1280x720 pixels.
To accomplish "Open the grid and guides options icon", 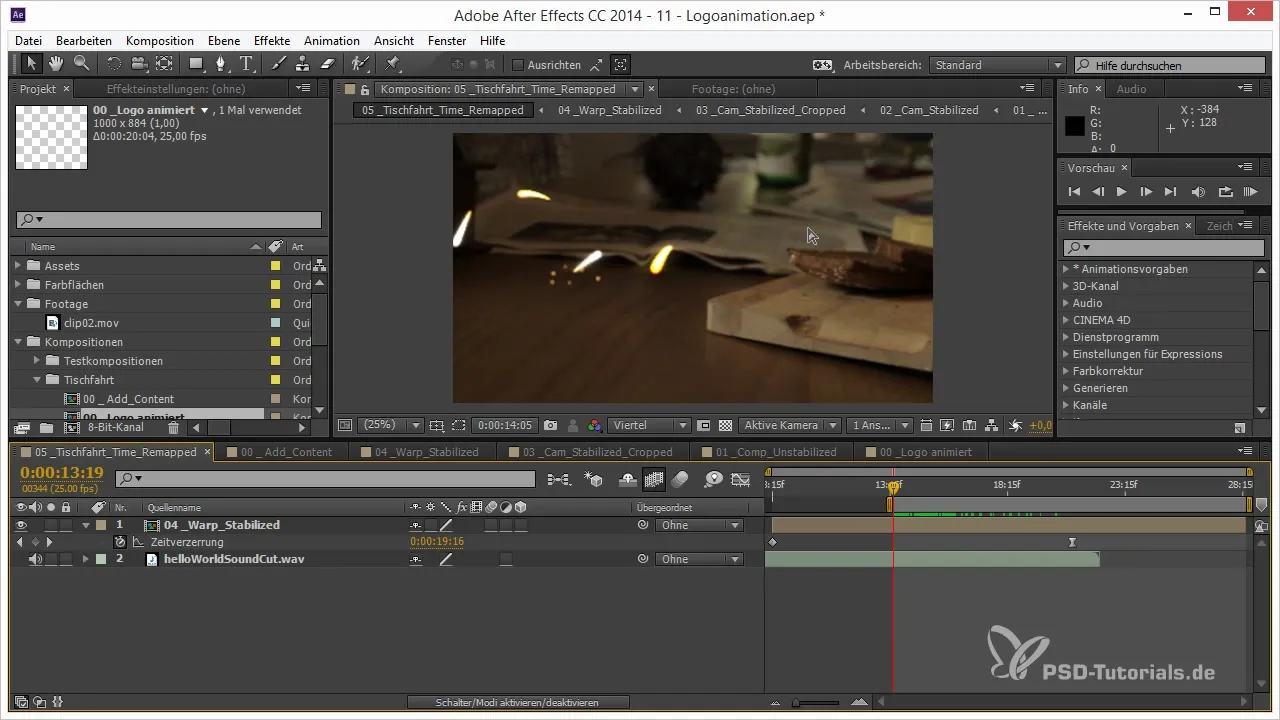I will click(436, 425).
